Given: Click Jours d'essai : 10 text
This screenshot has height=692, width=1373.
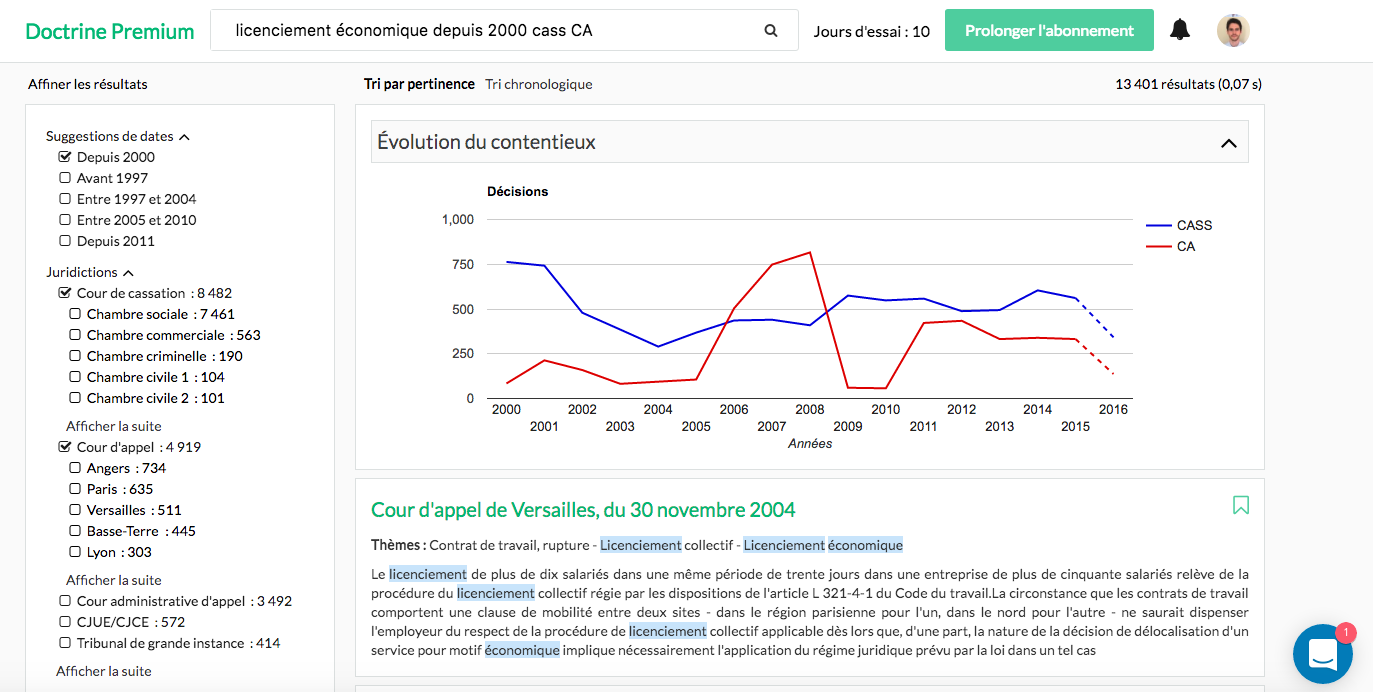Looking at the screenshot, I should (x=872, y=31).
